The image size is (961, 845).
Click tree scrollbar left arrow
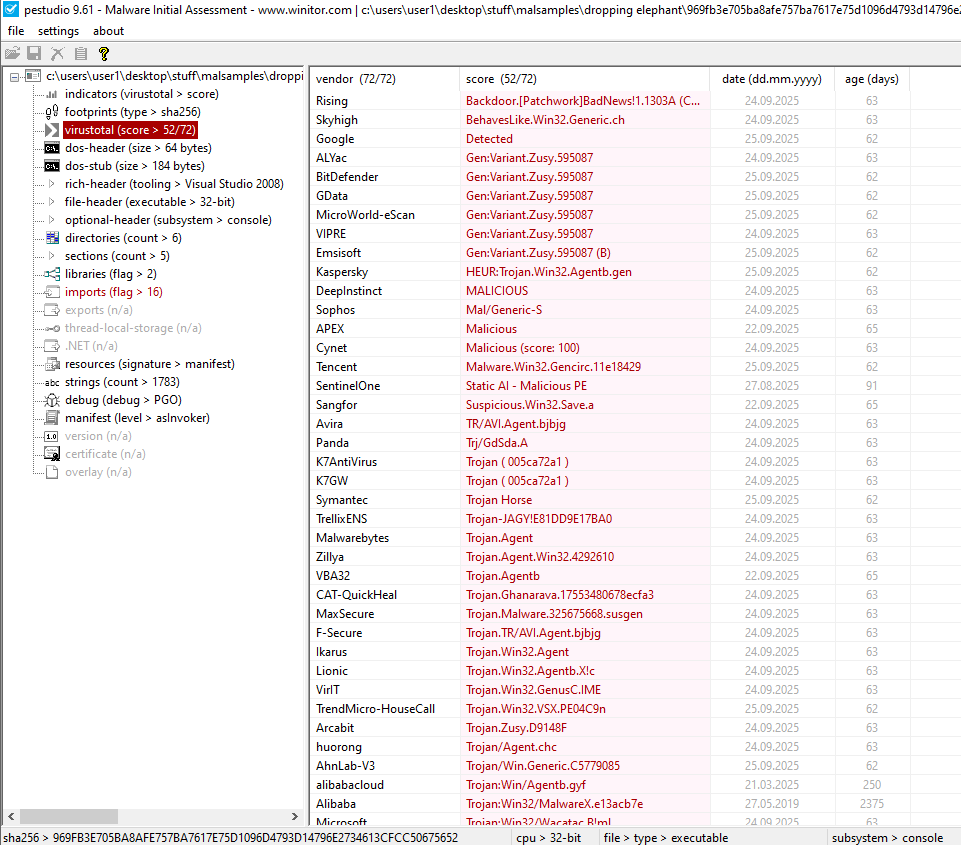tap(11, 816)
